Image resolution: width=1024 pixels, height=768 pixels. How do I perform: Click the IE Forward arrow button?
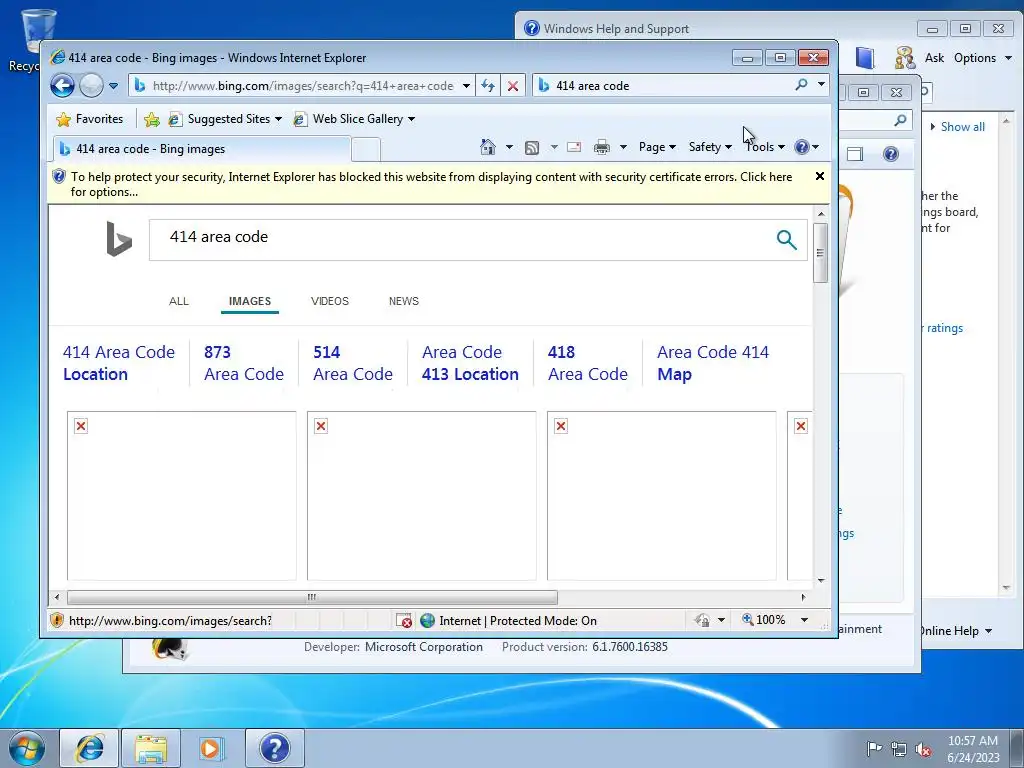coord(91,86)
